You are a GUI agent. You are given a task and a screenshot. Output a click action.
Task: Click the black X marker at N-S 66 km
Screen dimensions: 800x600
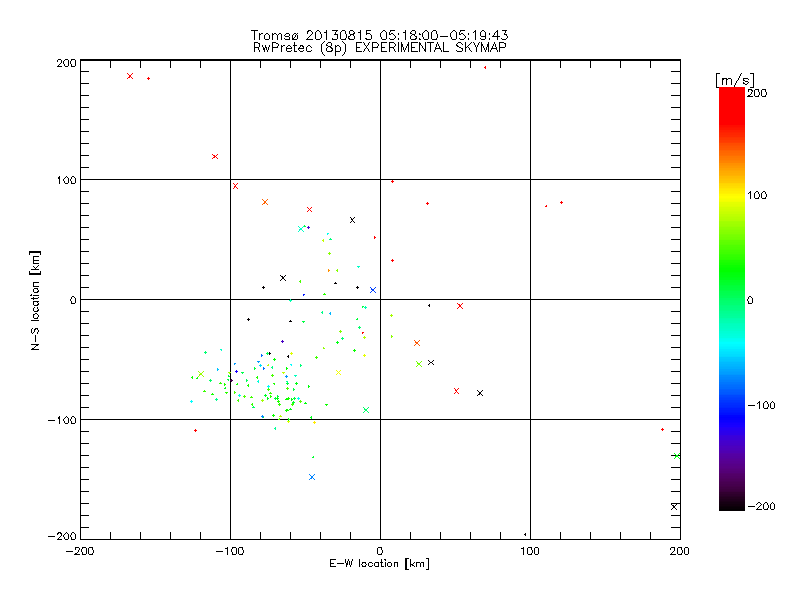coord(352,220)
